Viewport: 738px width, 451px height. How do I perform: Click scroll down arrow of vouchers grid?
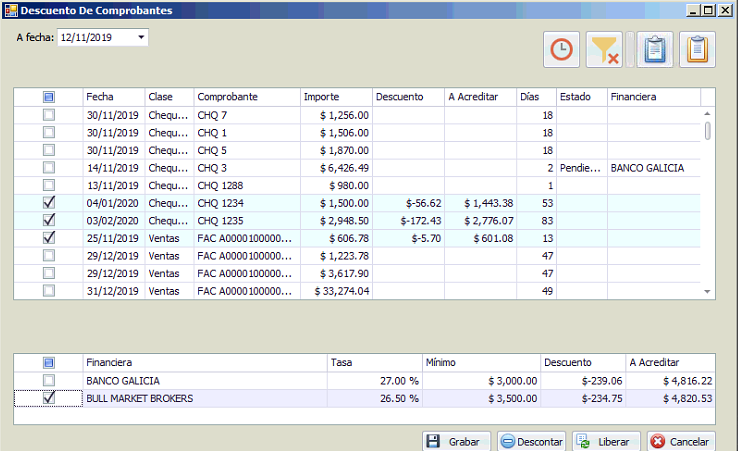707,292
